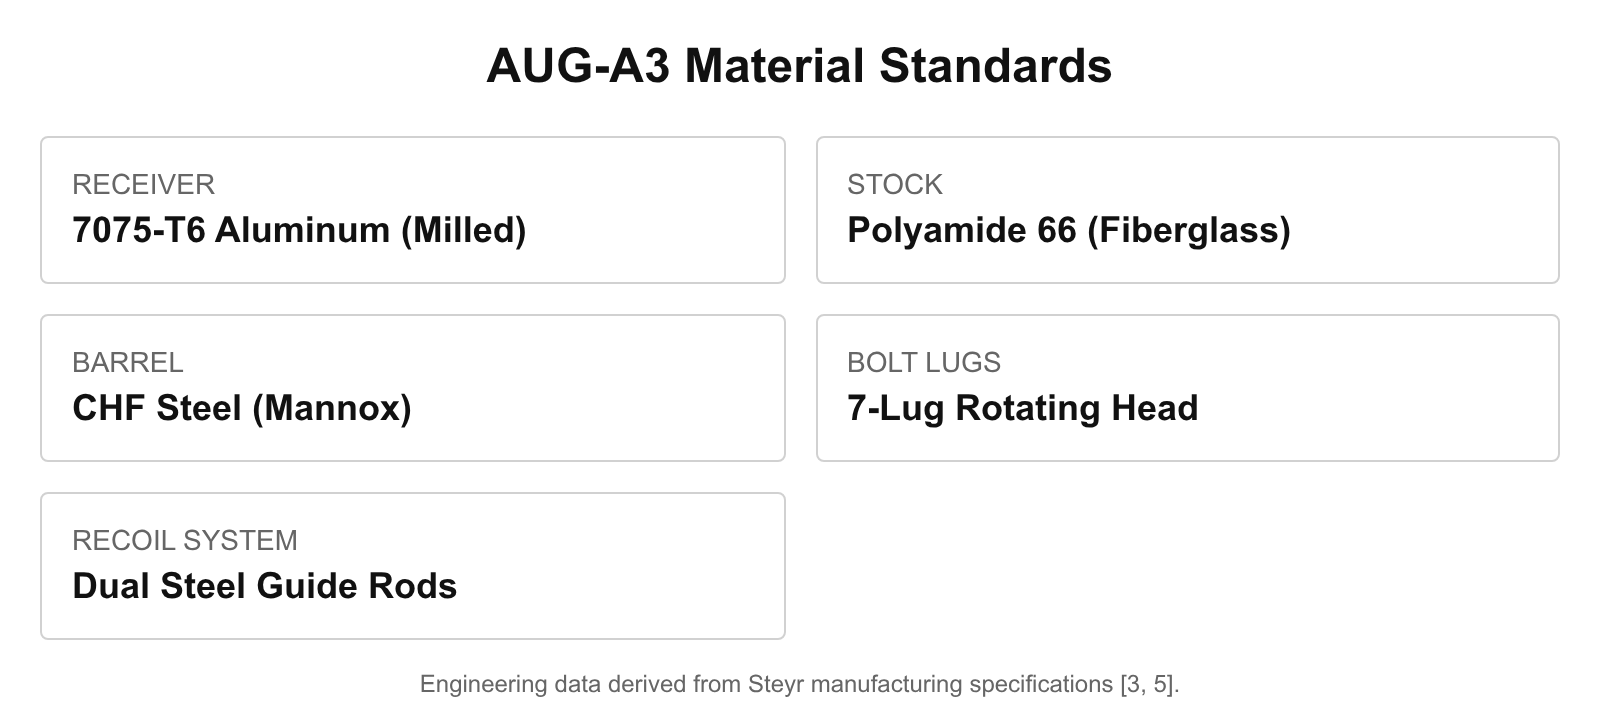This screenshot has height=720, width=1600.
Task: Click the Dual Steel Guide Rods value
Action: coord(264,586)
